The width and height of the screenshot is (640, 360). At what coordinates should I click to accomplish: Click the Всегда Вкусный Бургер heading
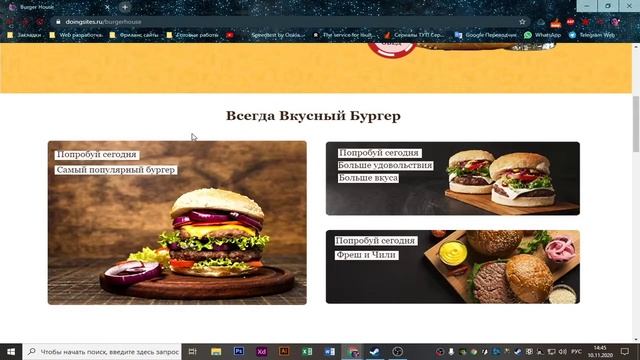pos(313,116)
